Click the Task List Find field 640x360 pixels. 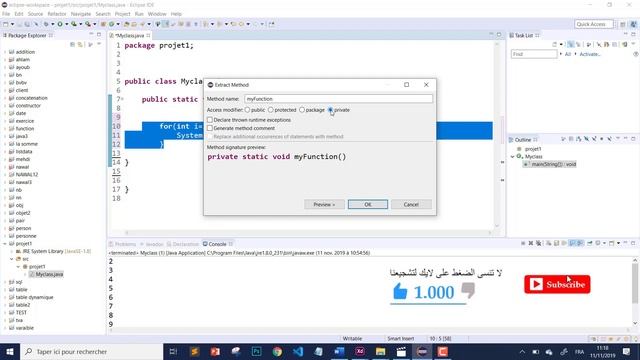pyautogui.click(x=534, y=54)
